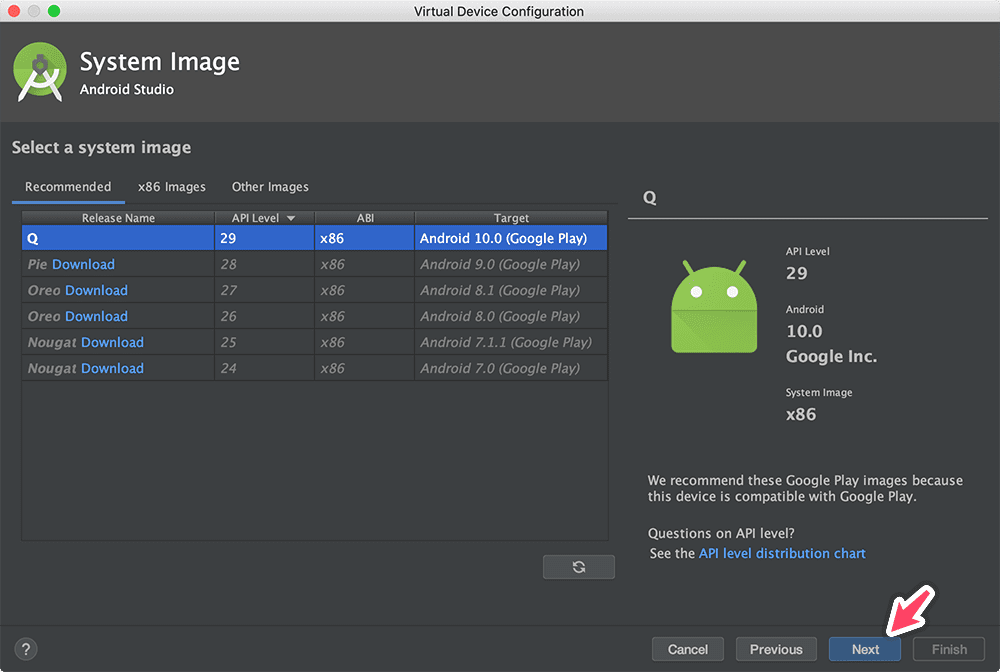1000x672 pixels.
Task: Click the Target column header
Action: (x=511, y=218)
